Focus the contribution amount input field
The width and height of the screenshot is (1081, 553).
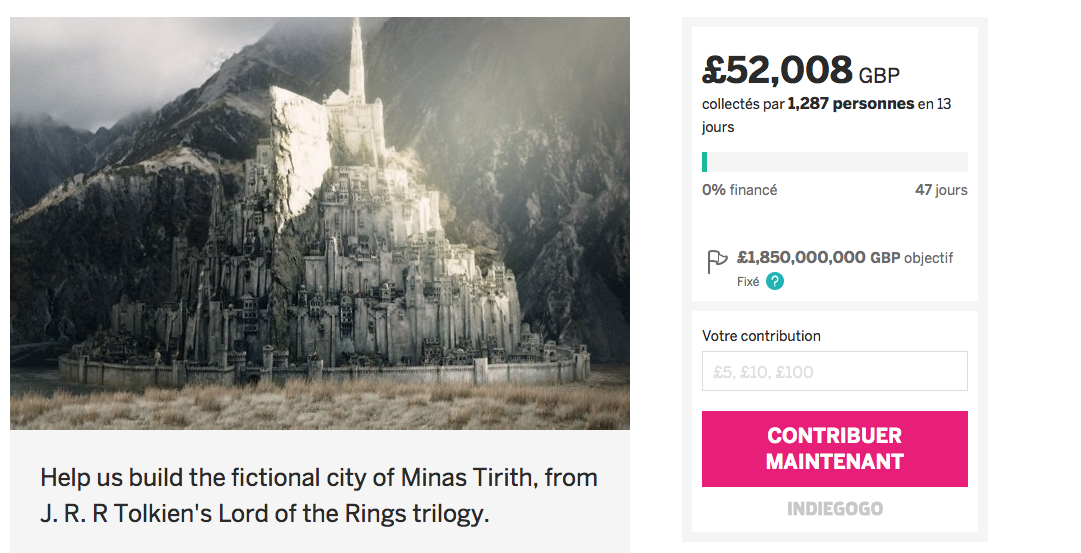click(x=834, y=371)
